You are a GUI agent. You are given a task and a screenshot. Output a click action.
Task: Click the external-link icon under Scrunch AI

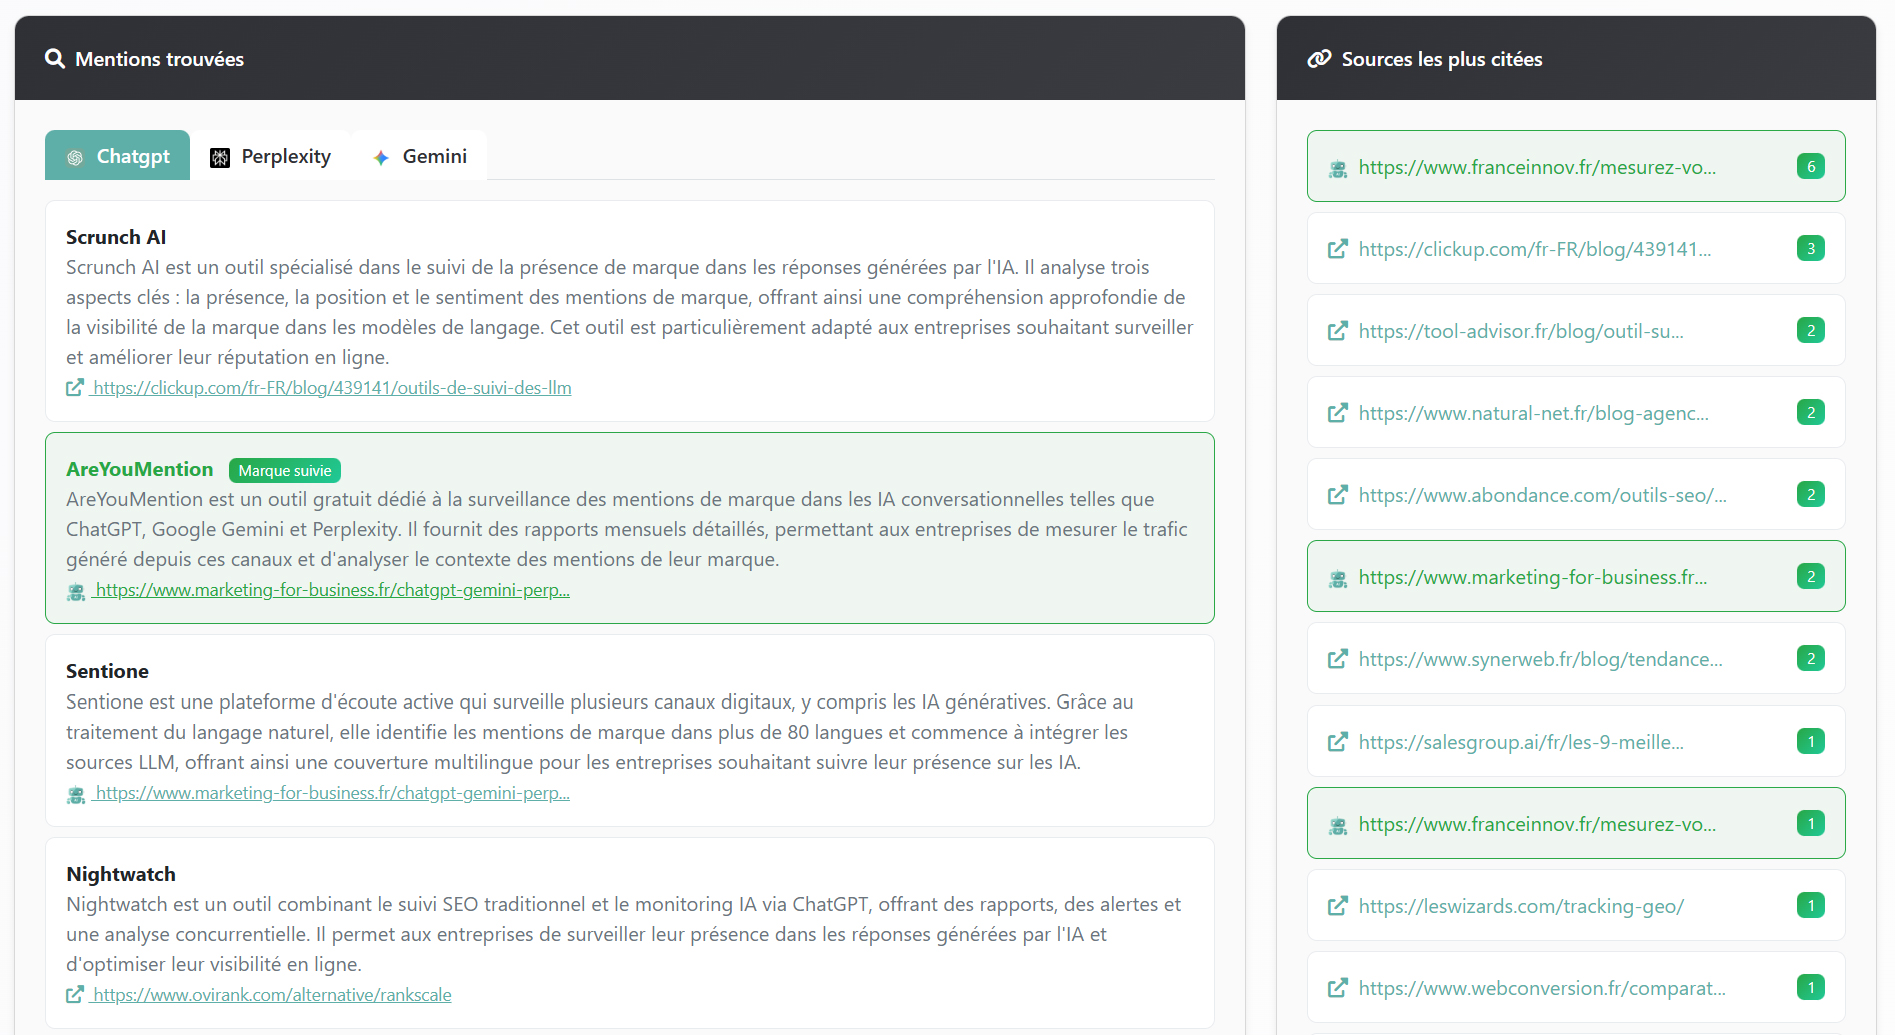74,387
